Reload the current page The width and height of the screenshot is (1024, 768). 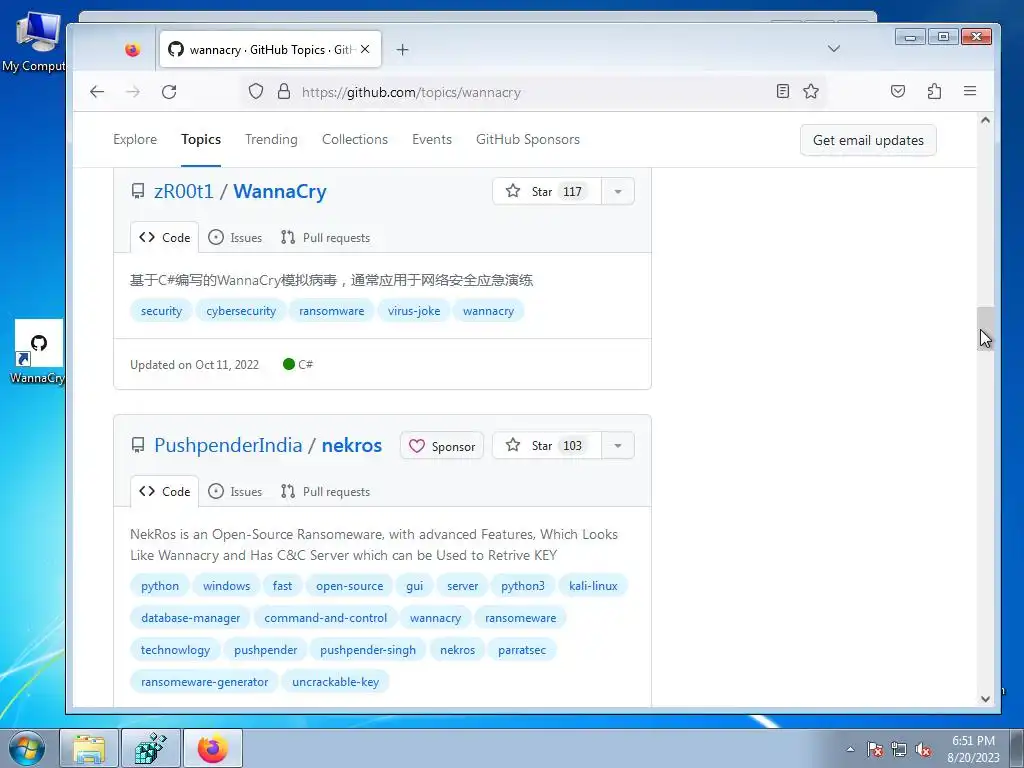click(169, 92)
